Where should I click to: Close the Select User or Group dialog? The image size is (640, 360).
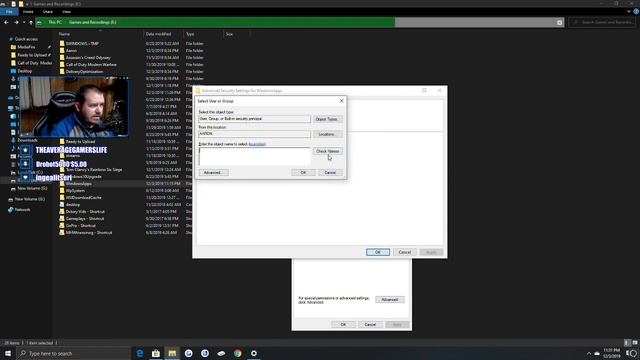click(x=342, y=101)
